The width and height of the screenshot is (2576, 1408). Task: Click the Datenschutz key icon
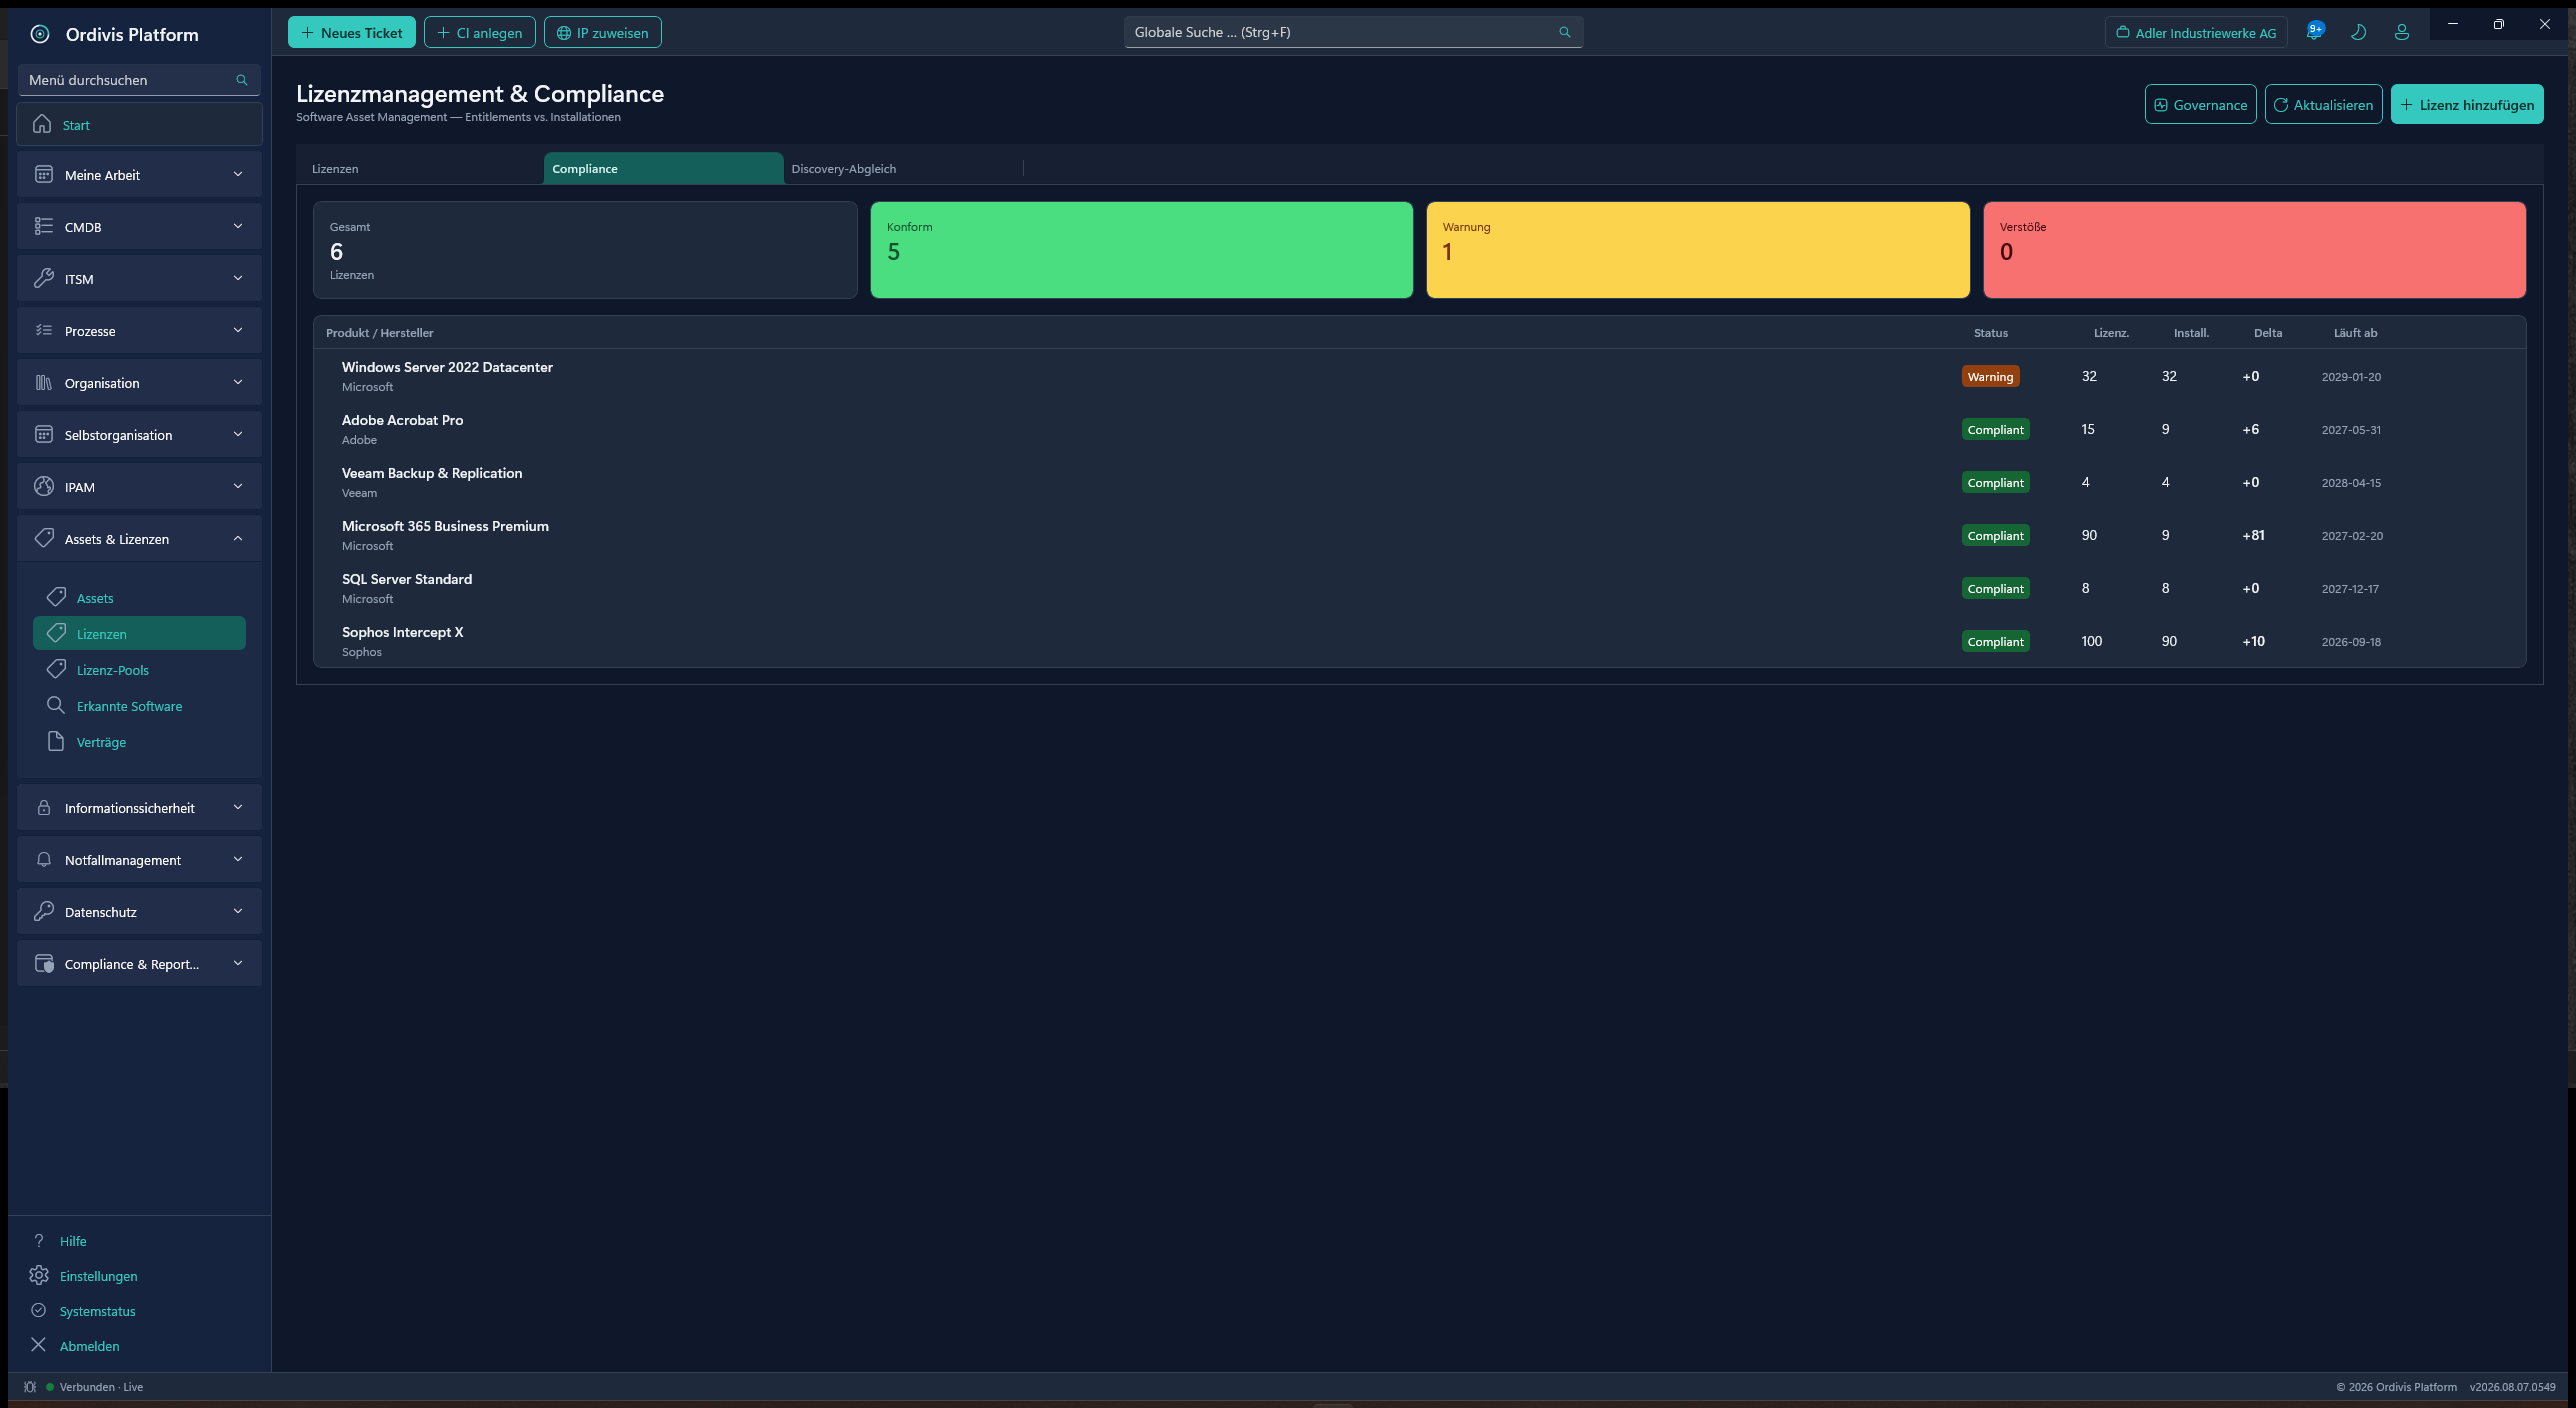[43, 911]
